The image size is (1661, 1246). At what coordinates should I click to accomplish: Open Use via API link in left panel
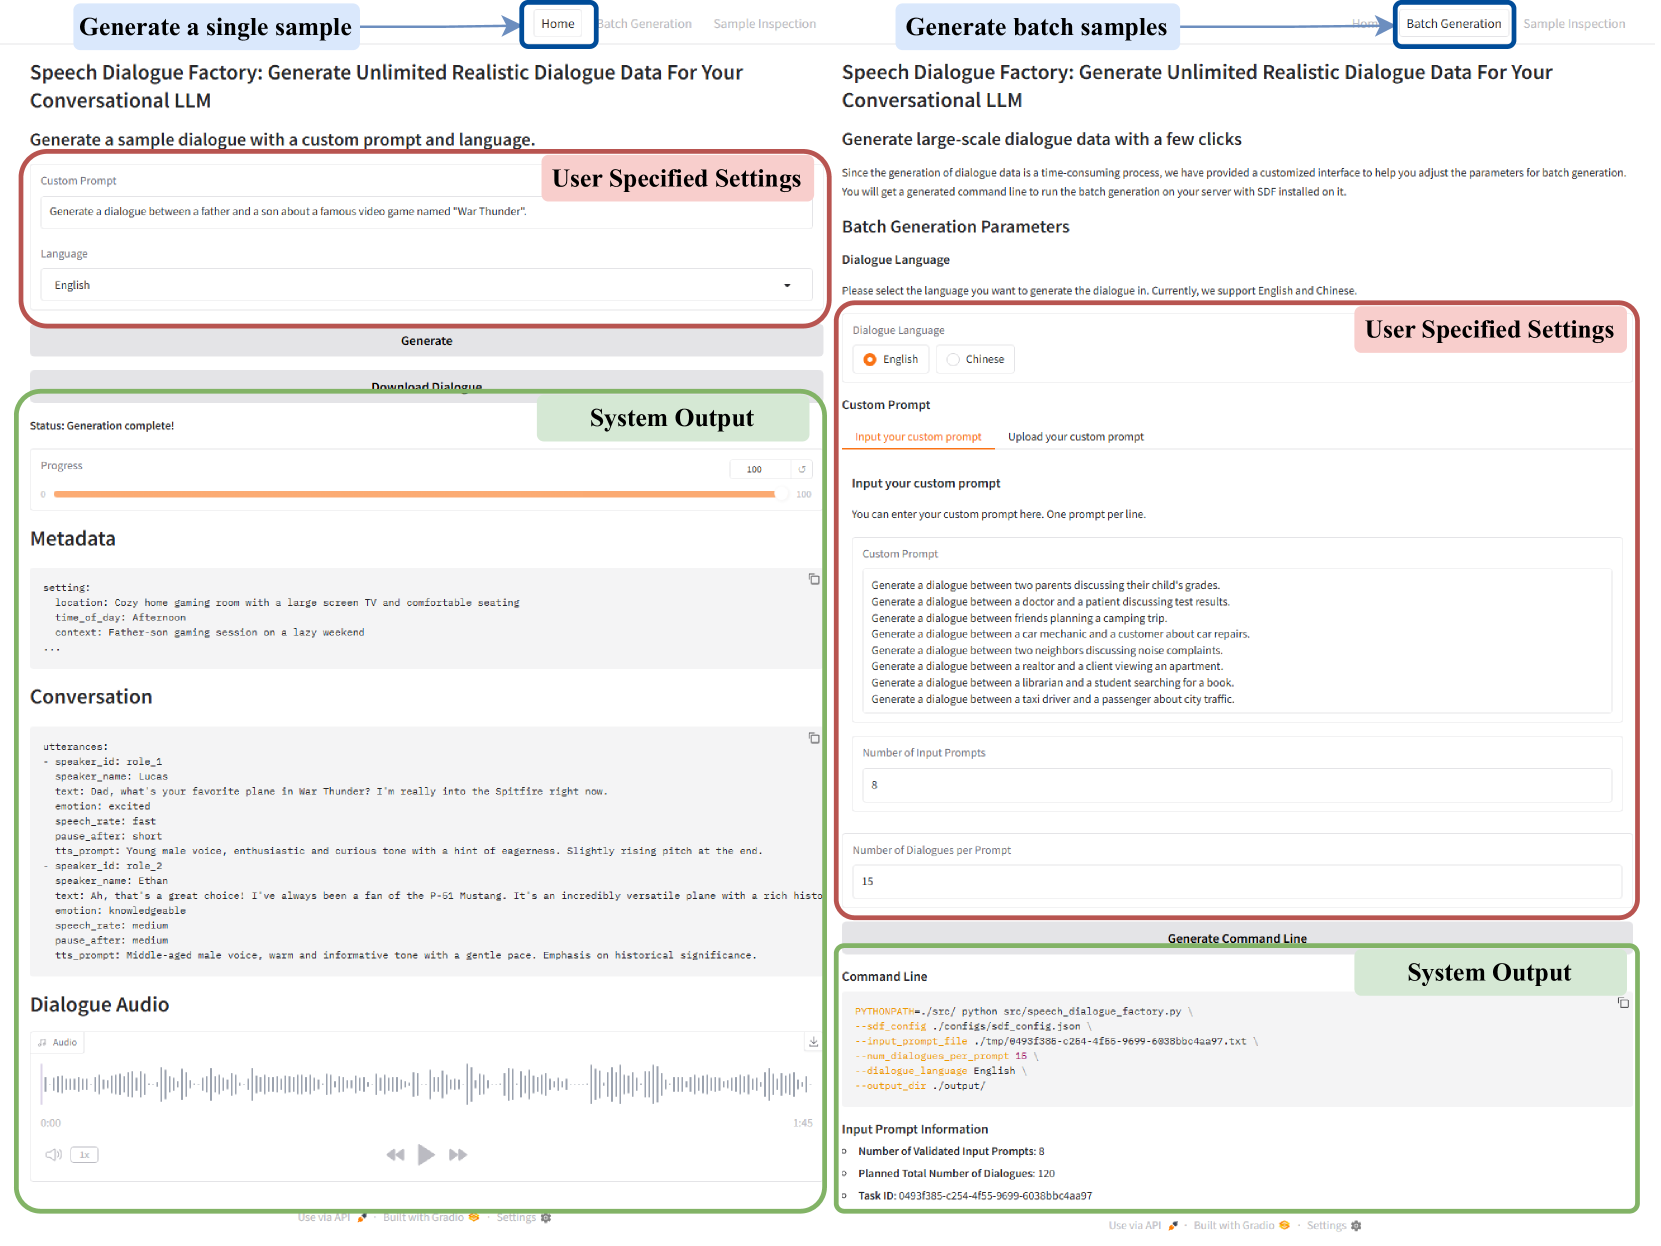(x=332, y=1218)
